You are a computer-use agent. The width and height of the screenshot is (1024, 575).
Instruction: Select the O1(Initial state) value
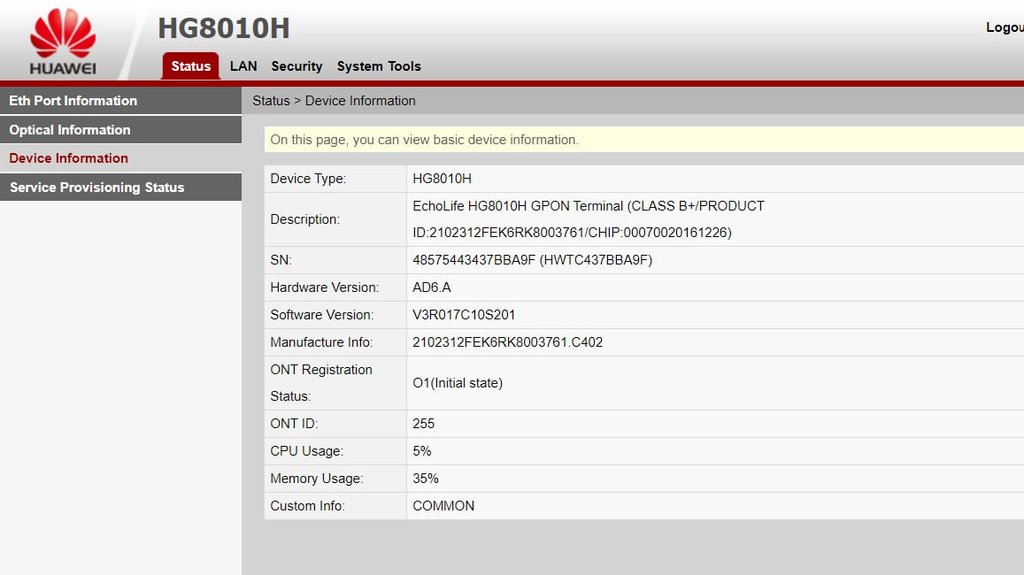coord(458,383)
